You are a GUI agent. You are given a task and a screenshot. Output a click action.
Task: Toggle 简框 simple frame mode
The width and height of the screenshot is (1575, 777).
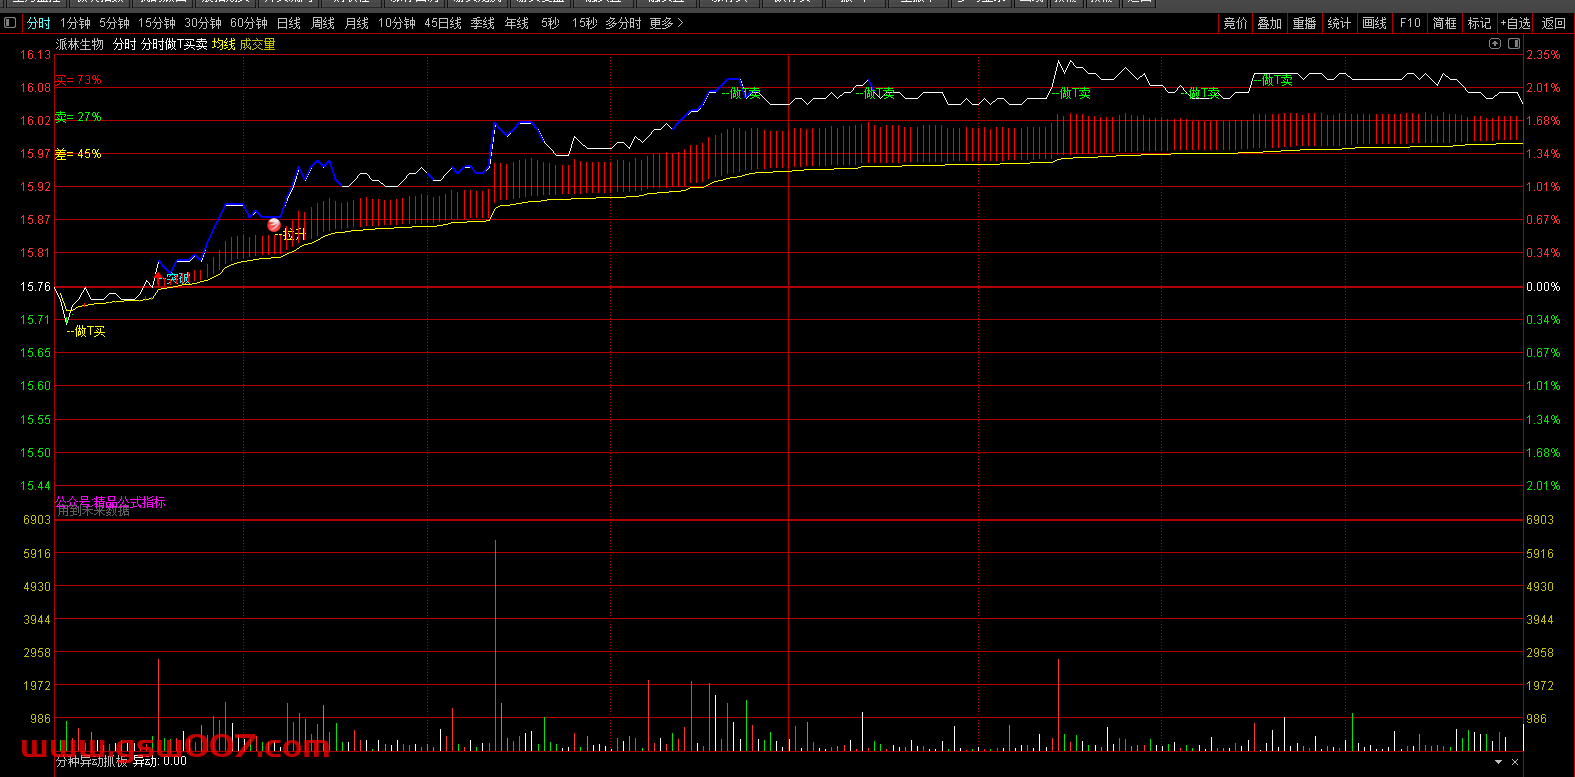click(1444, 23)
